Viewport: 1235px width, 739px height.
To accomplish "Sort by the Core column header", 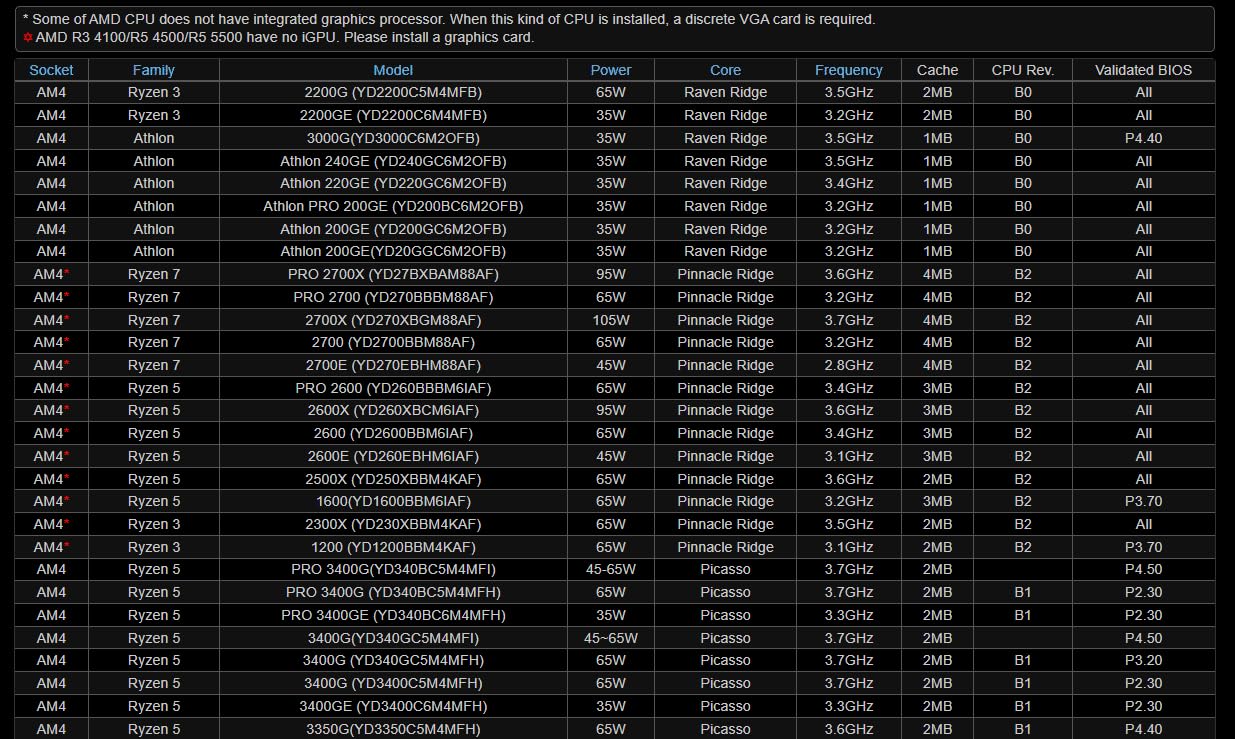I will click(x=725, y=70).
